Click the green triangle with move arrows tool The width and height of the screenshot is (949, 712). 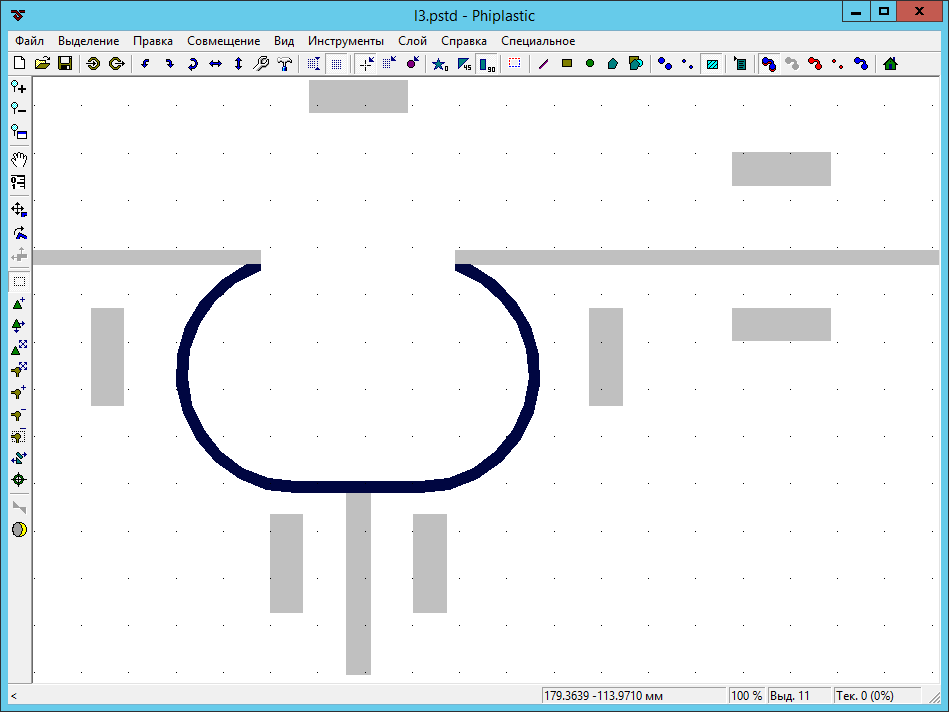pos(19,326)
